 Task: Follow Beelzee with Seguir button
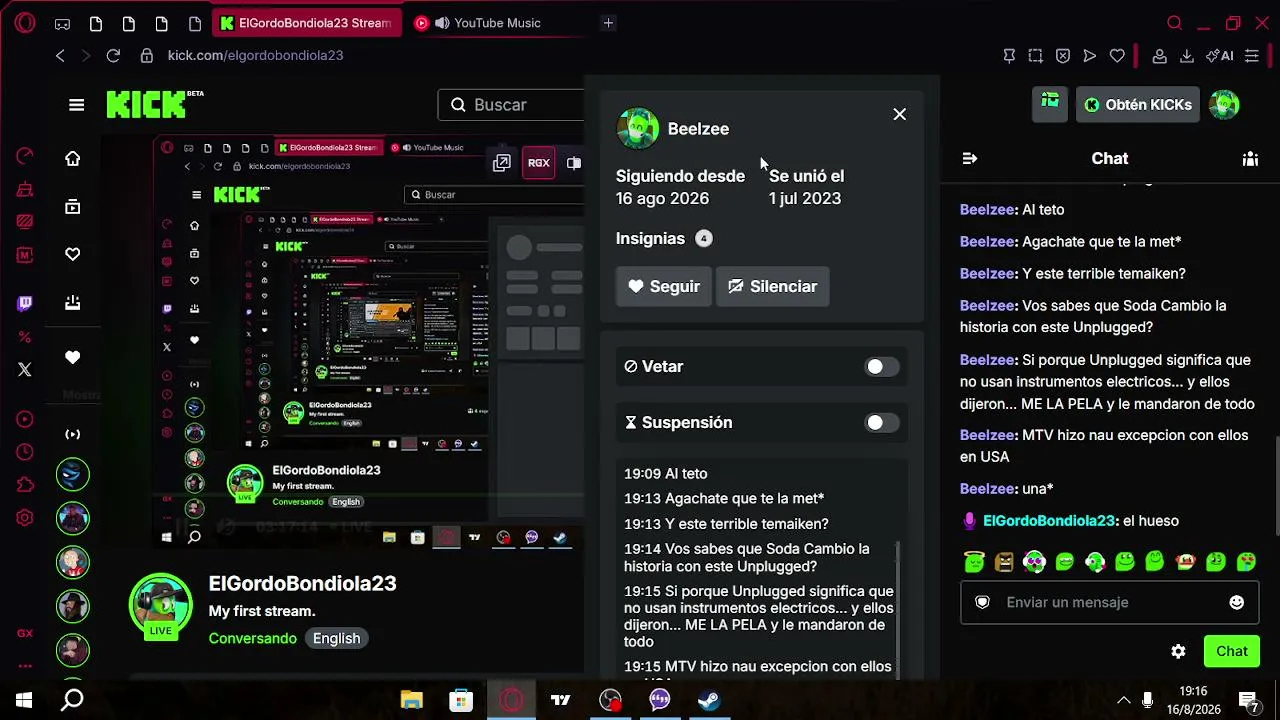(x=663, y=287)
